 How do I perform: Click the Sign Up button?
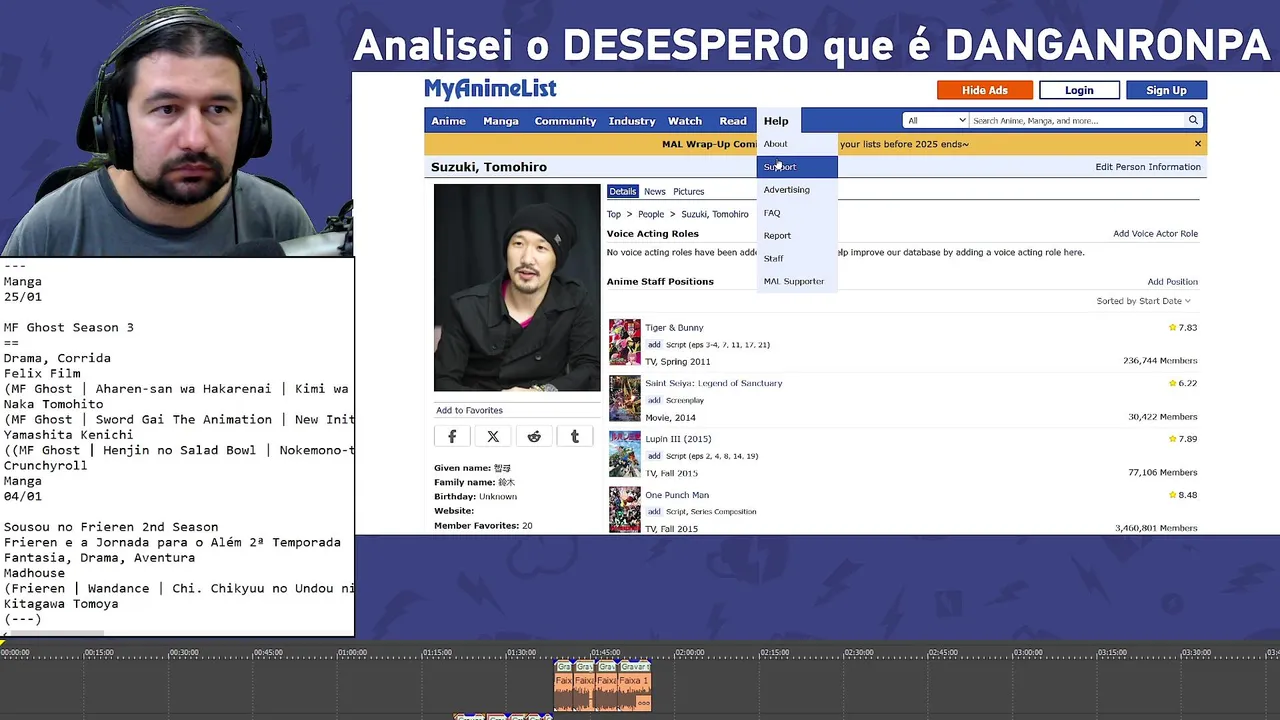click(1166, 90)
